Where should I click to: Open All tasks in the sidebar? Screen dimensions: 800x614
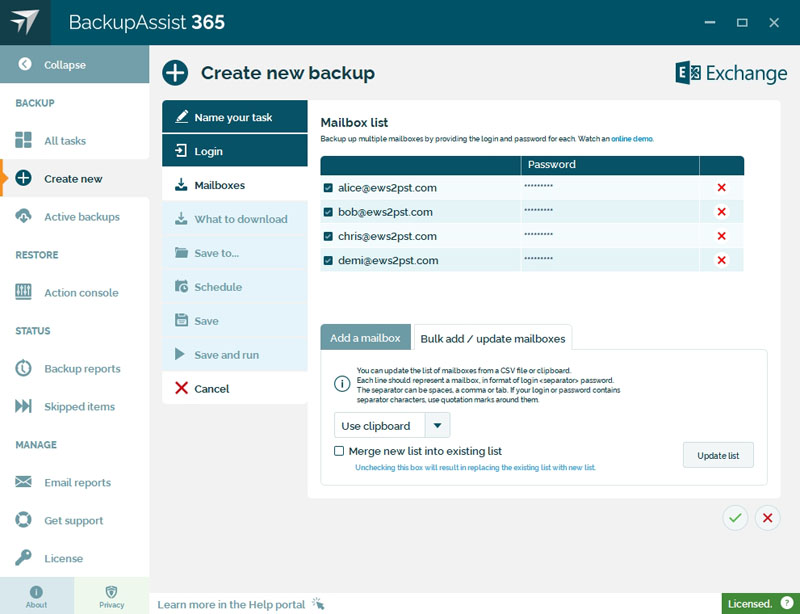pyautogui.click(x=74, y=140)
